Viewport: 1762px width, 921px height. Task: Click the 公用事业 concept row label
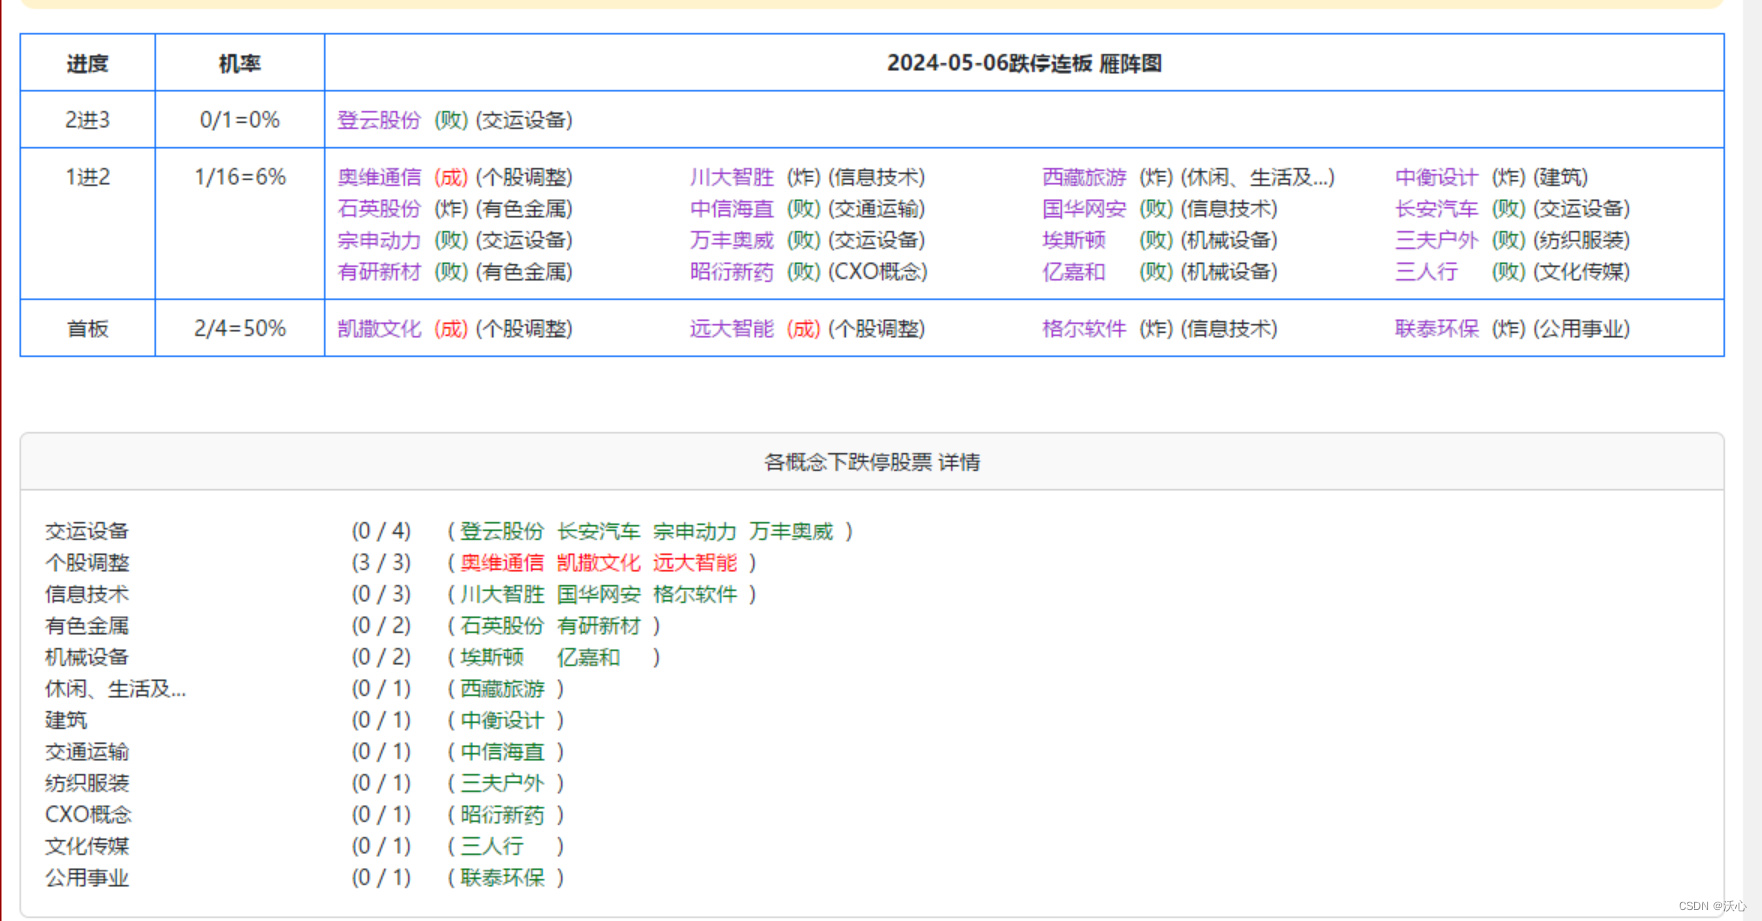click(x=87, y=878)
